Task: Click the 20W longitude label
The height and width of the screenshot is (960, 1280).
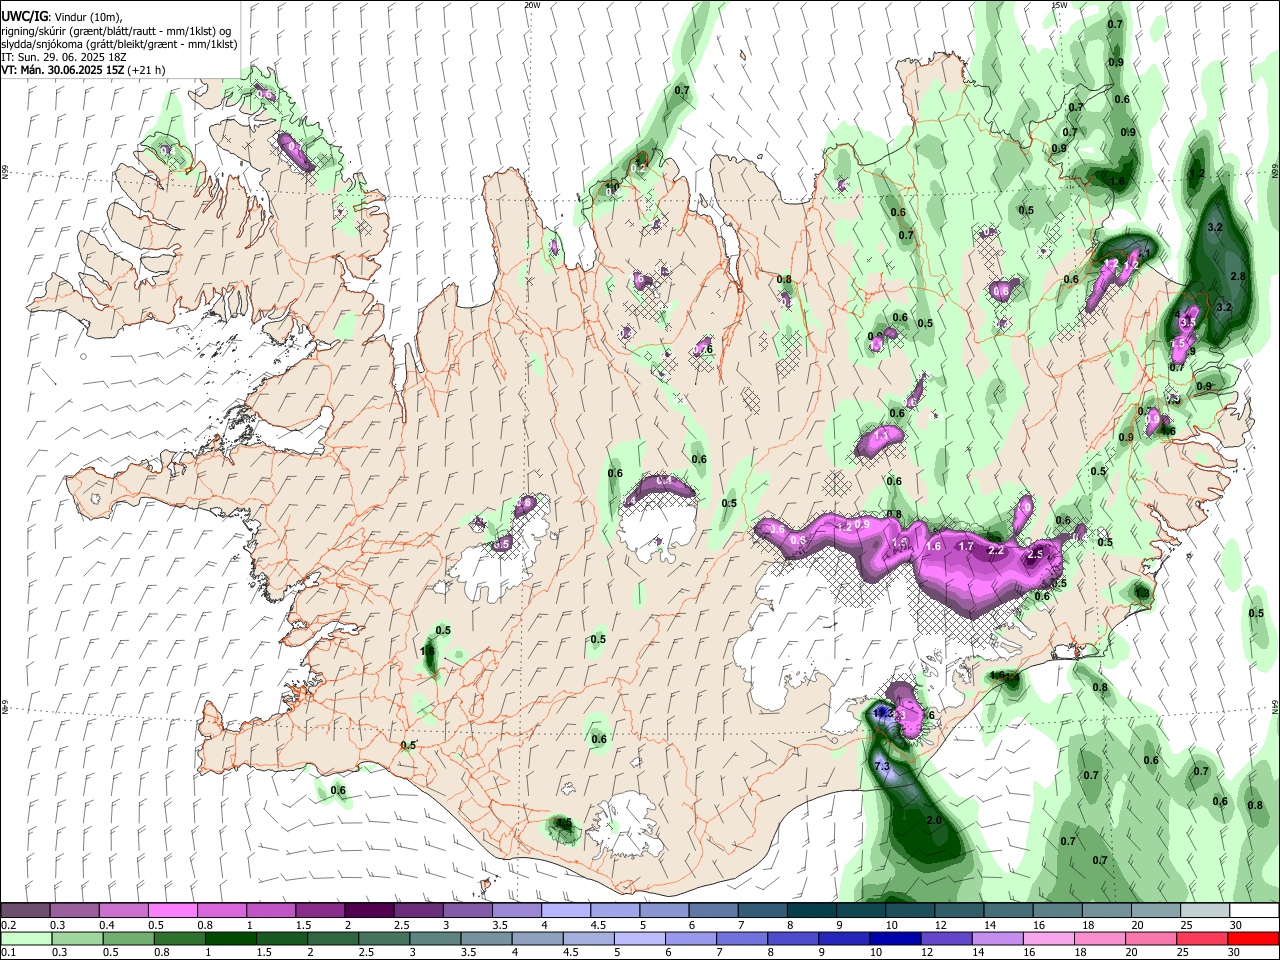Action: (532, 5)
